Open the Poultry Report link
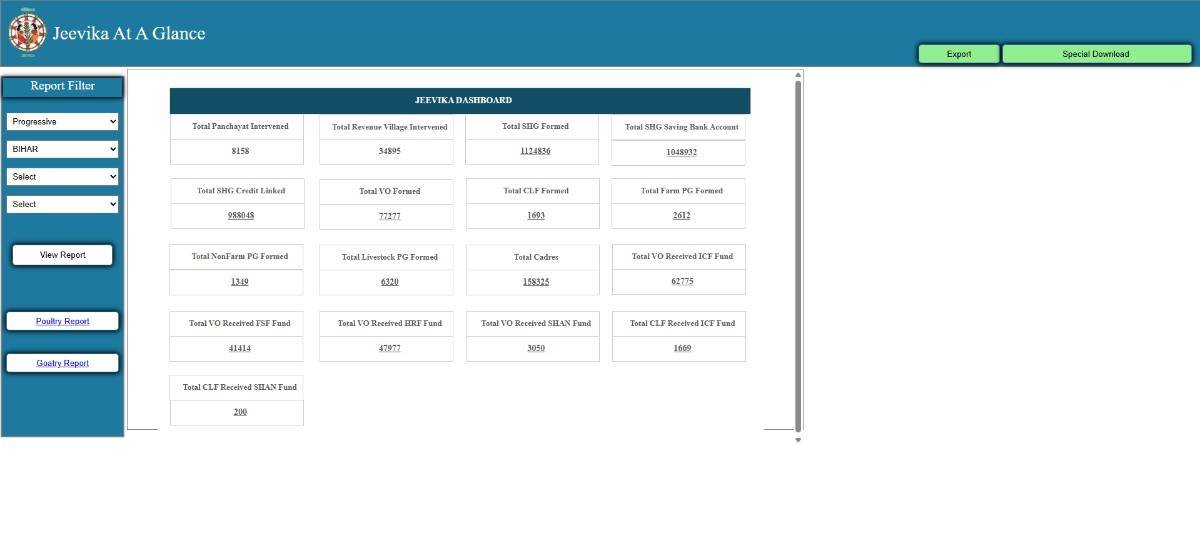This screenshot has height=560, width=1200. coord(62,321)
